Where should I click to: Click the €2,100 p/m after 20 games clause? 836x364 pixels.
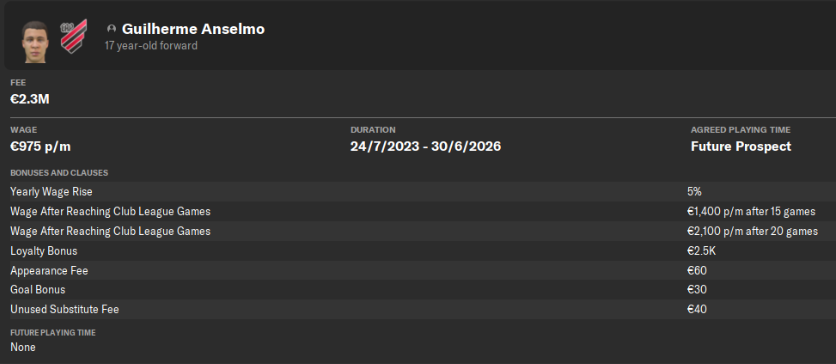coord(752,231)
